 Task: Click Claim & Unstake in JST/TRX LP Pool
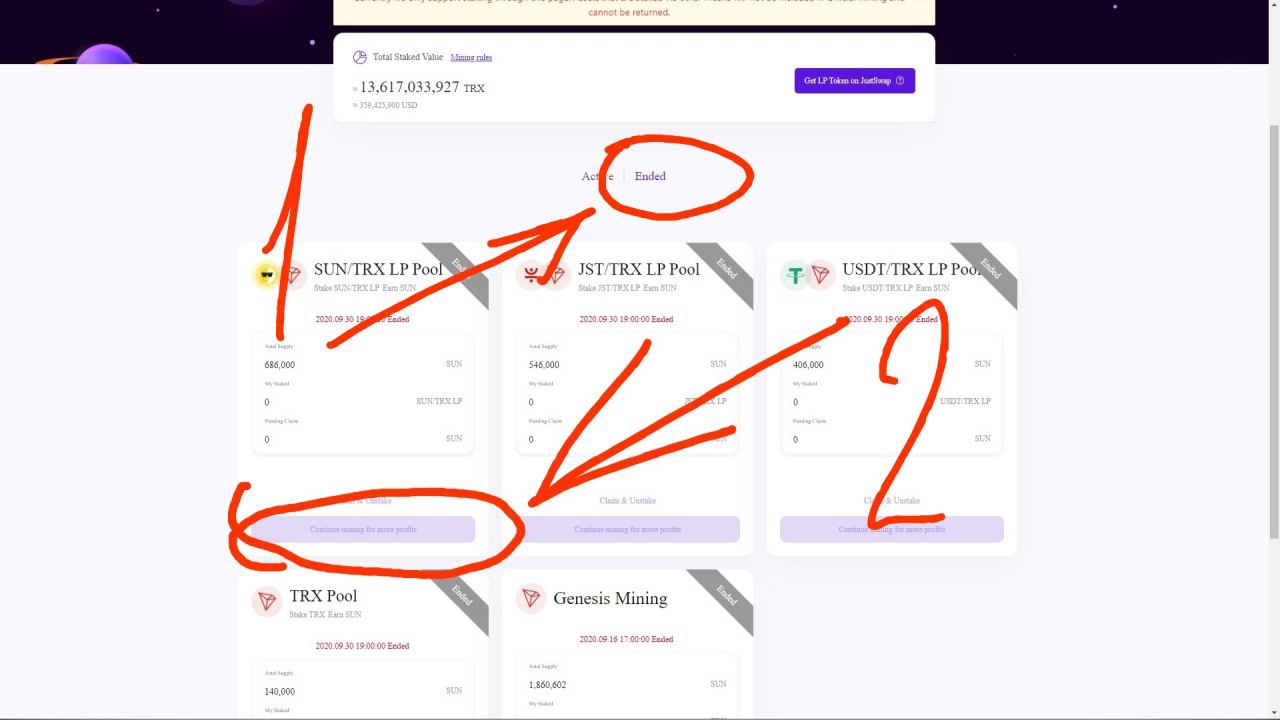point(628,500)
